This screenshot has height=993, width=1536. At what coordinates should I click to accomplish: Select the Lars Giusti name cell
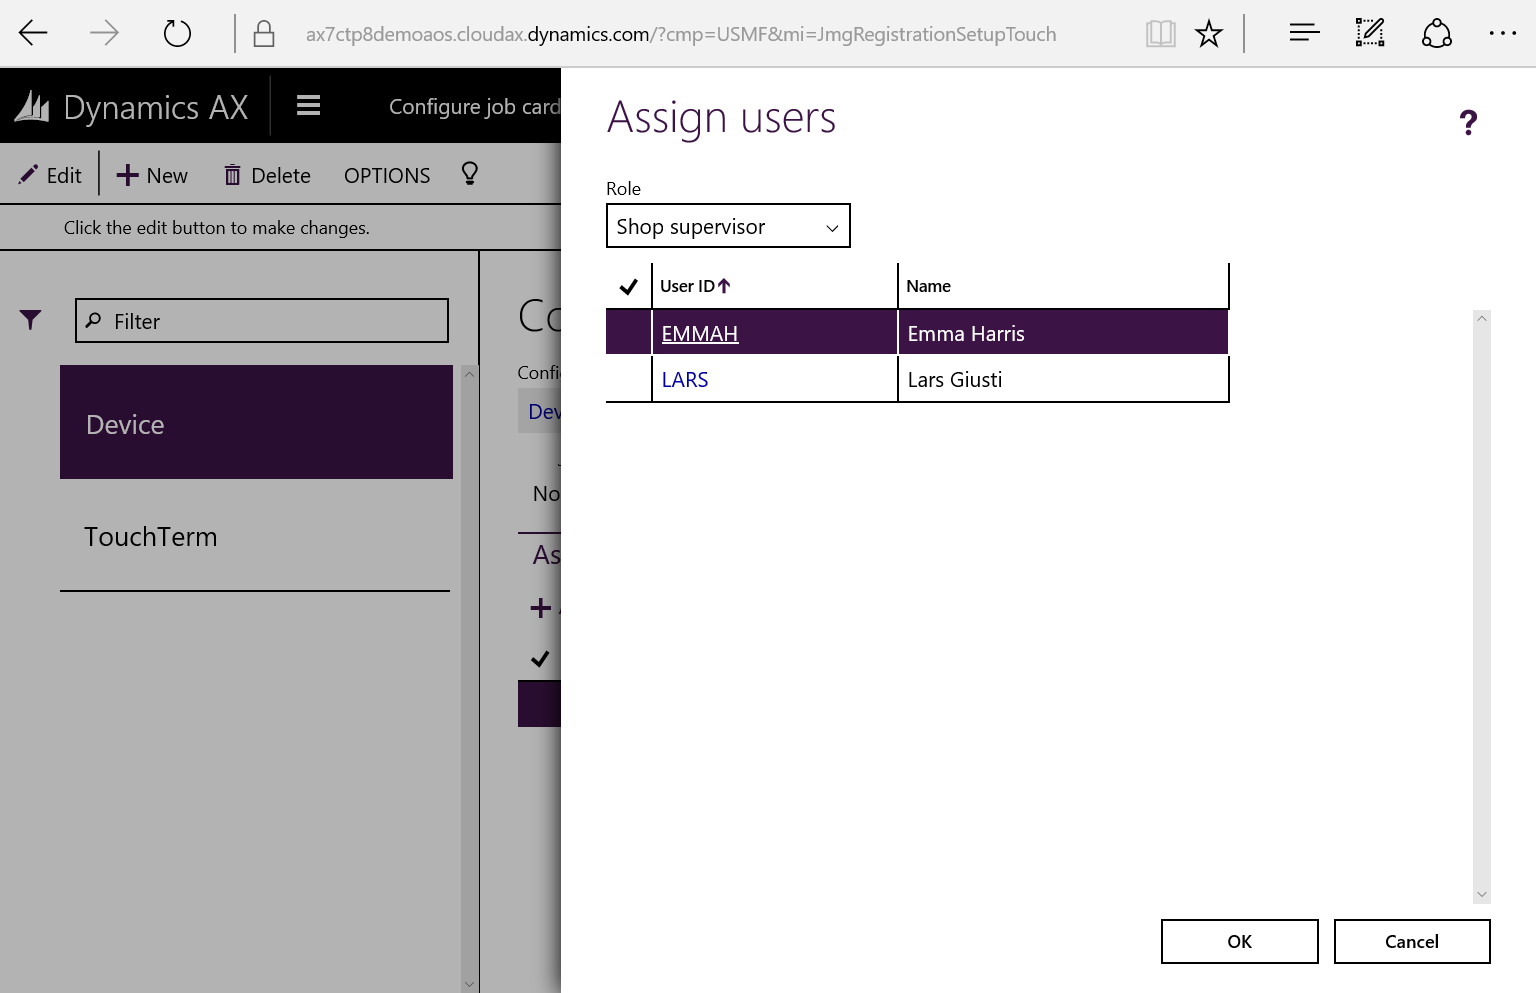1063,379
